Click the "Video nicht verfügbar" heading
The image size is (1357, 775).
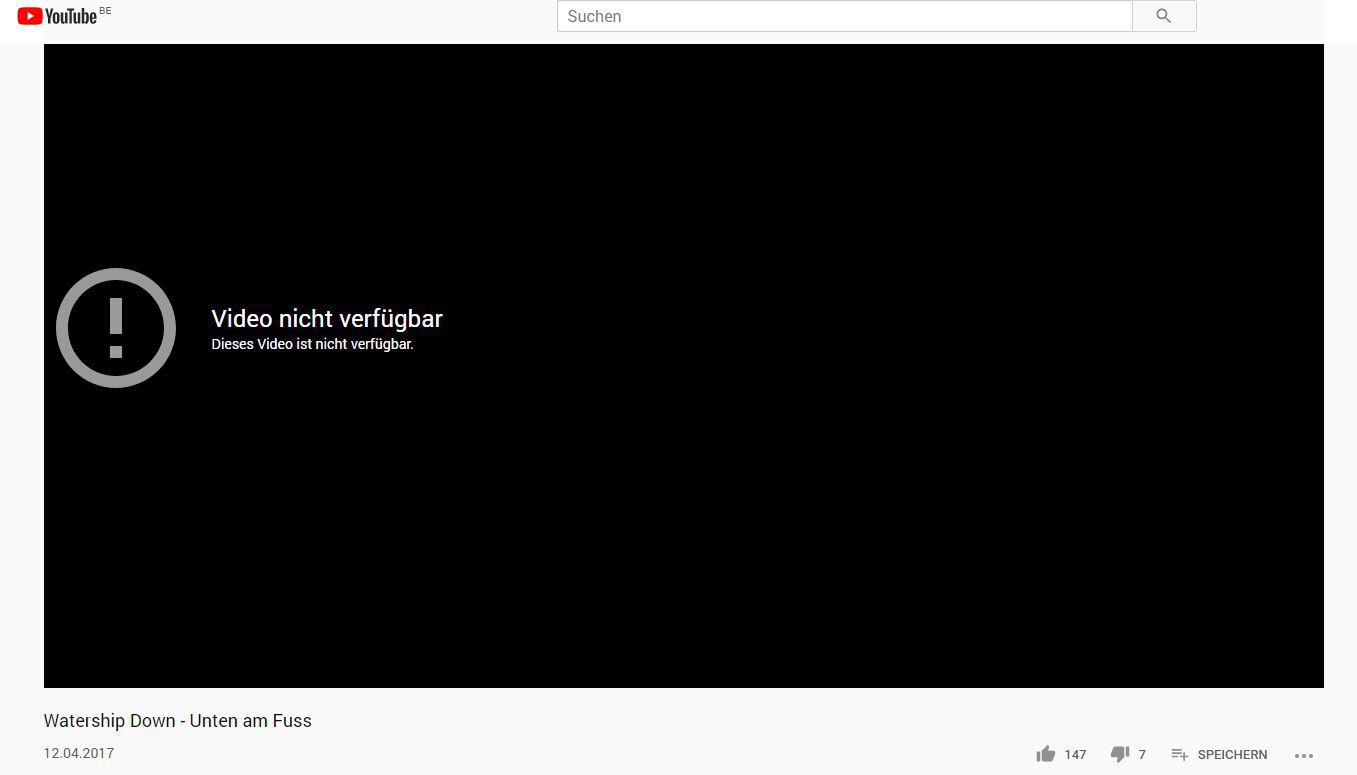pyautogui.click(x=327, y=319)
